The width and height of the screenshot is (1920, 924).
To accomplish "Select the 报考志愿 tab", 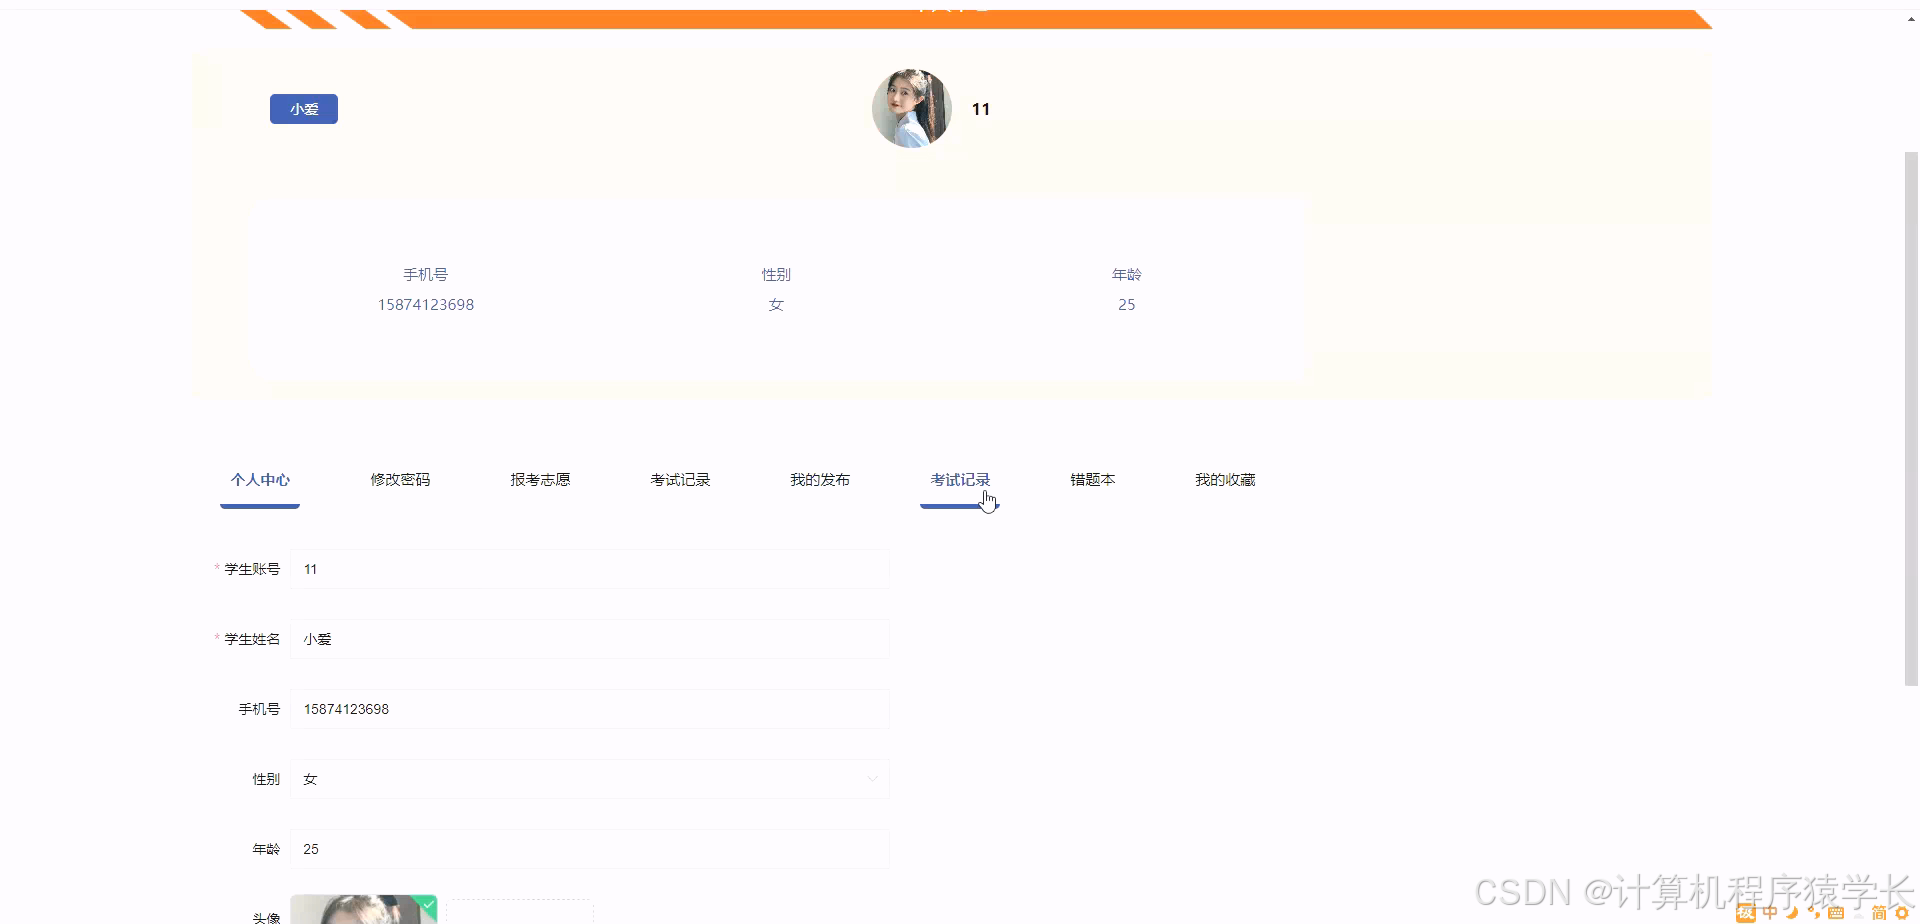I will tap(540, 480).
